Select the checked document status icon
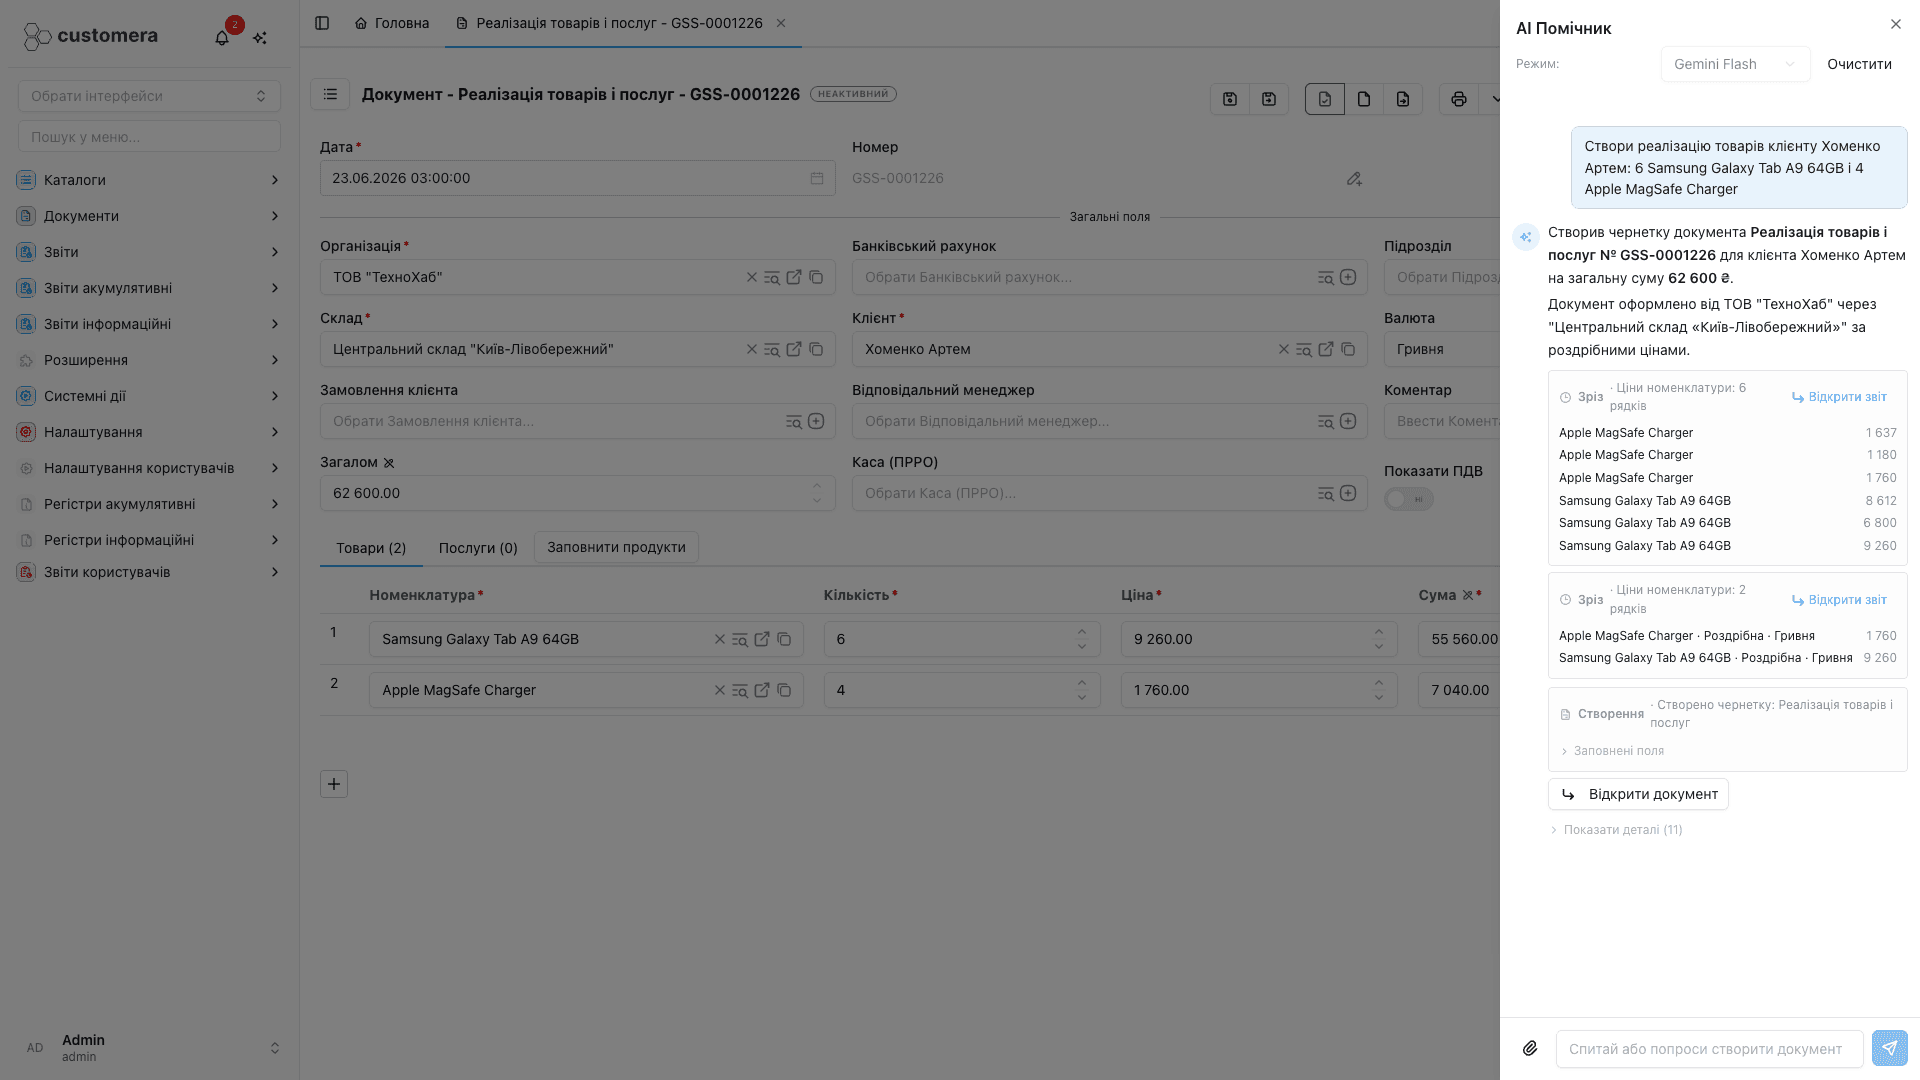The image size is (1920, 1080). pos(1325,99)
